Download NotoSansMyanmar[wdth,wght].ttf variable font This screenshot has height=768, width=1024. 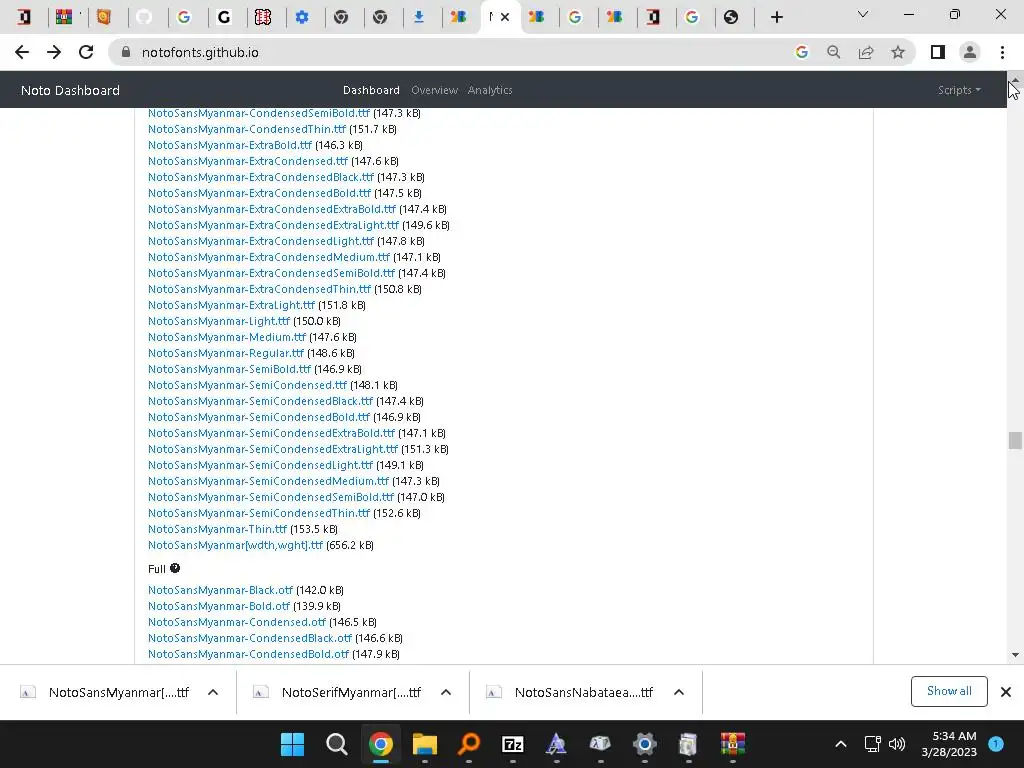235,545
